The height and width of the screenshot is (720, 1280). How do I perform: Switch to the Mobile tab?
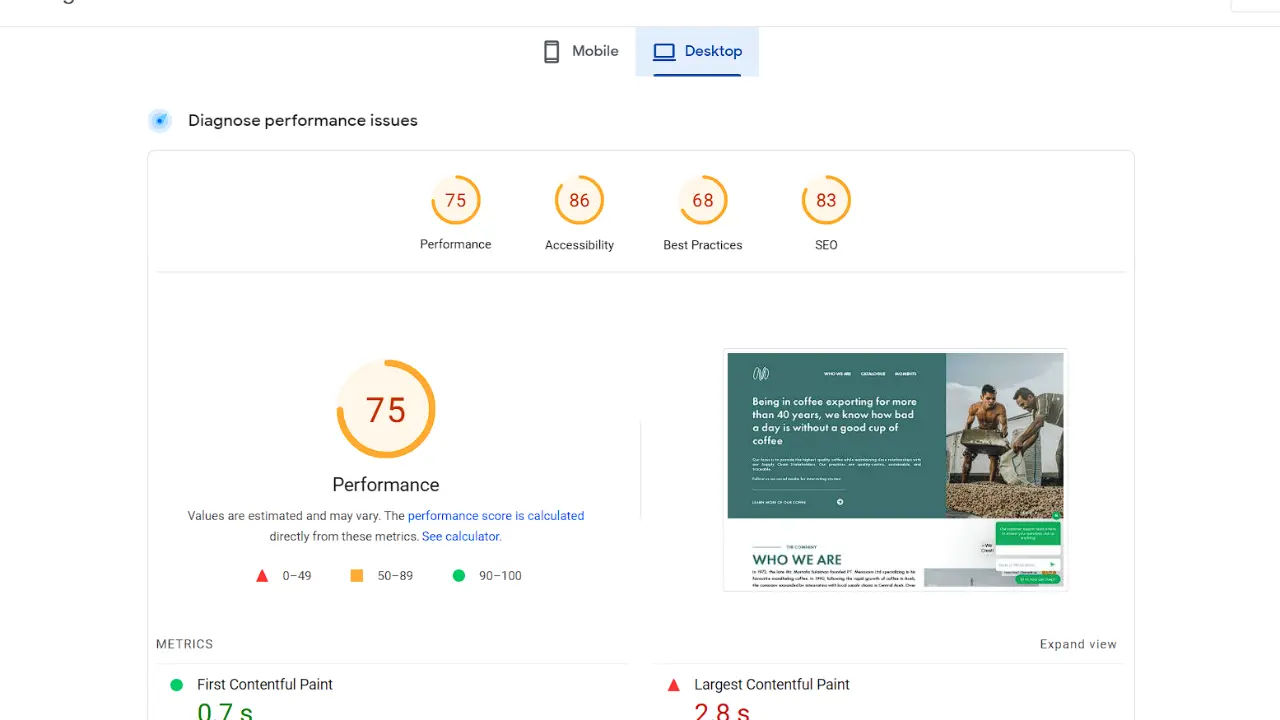point(581,52)
